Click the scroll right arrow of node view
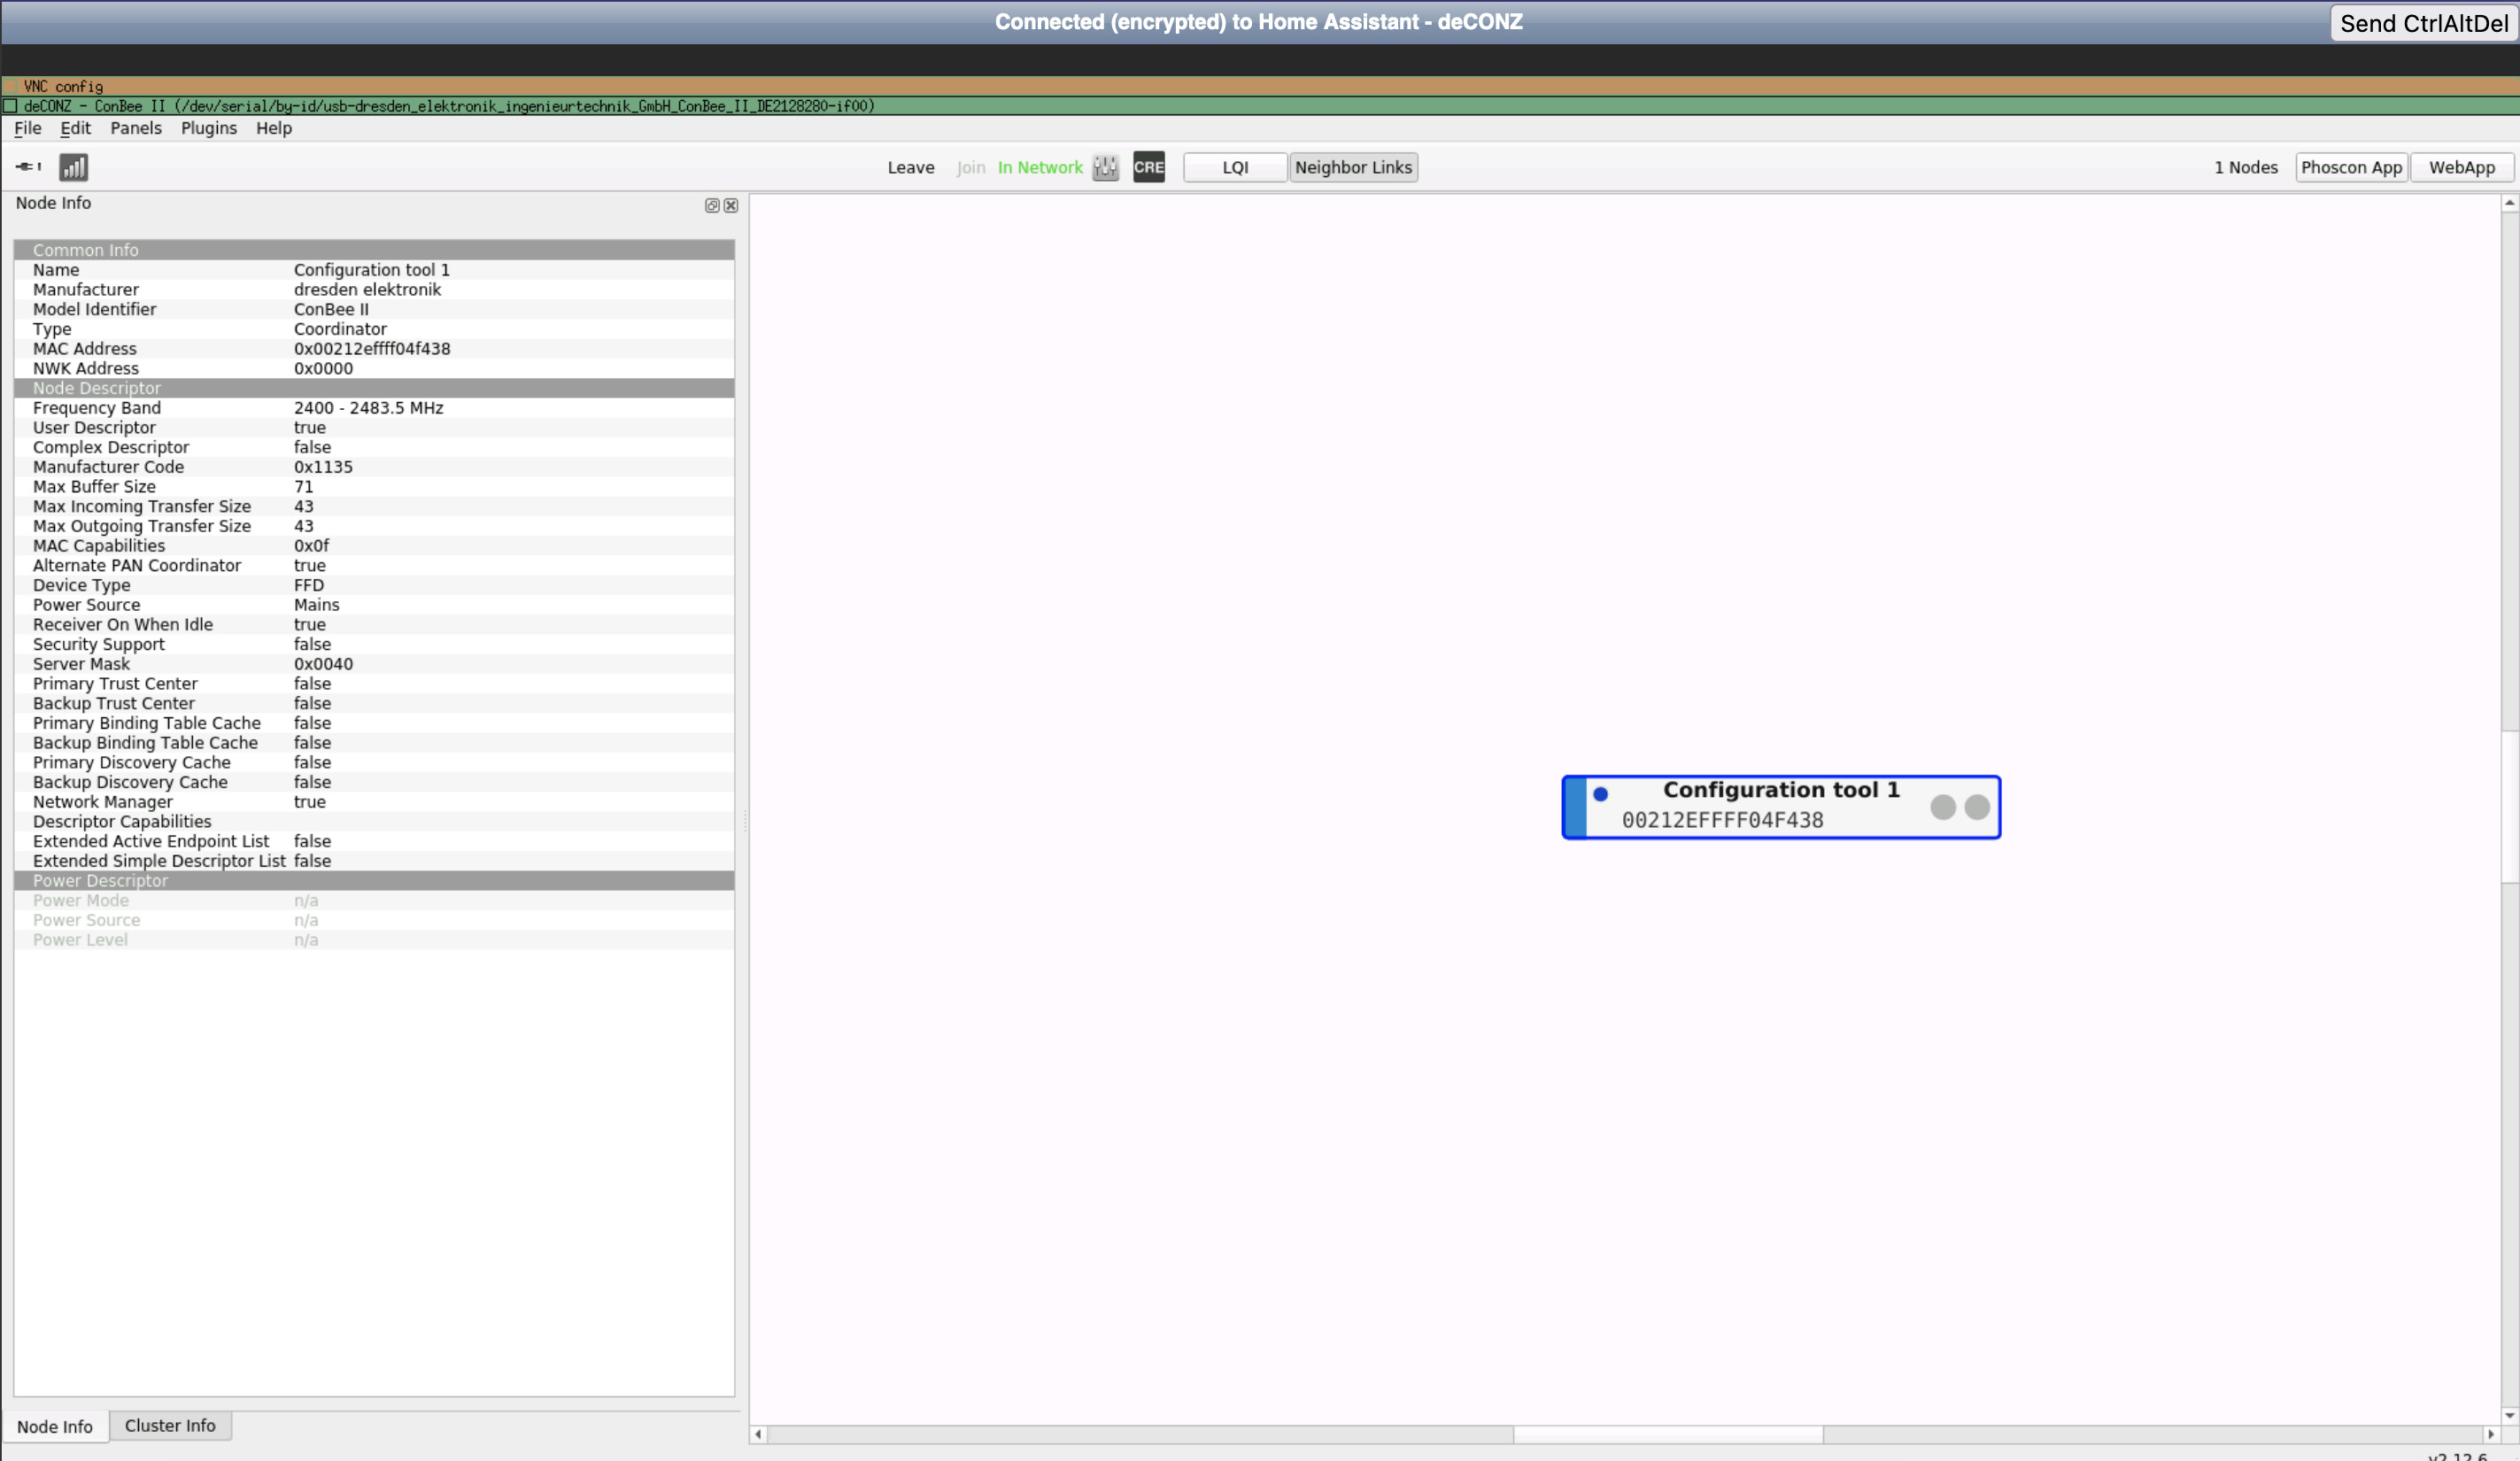Screen dimensions: 2520x1461 click(x=2490, y=1434)
